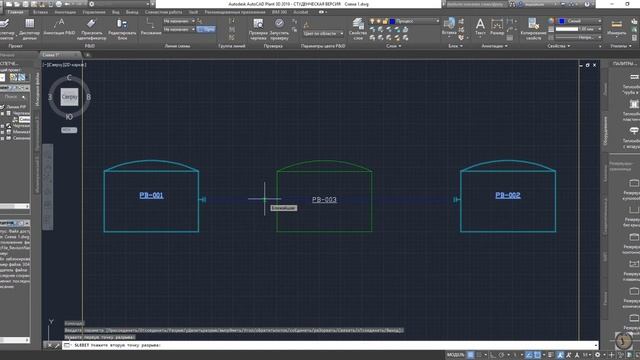Open the Home (Главная) ribbon tab
640x360 pixels.
pos(16,12)
